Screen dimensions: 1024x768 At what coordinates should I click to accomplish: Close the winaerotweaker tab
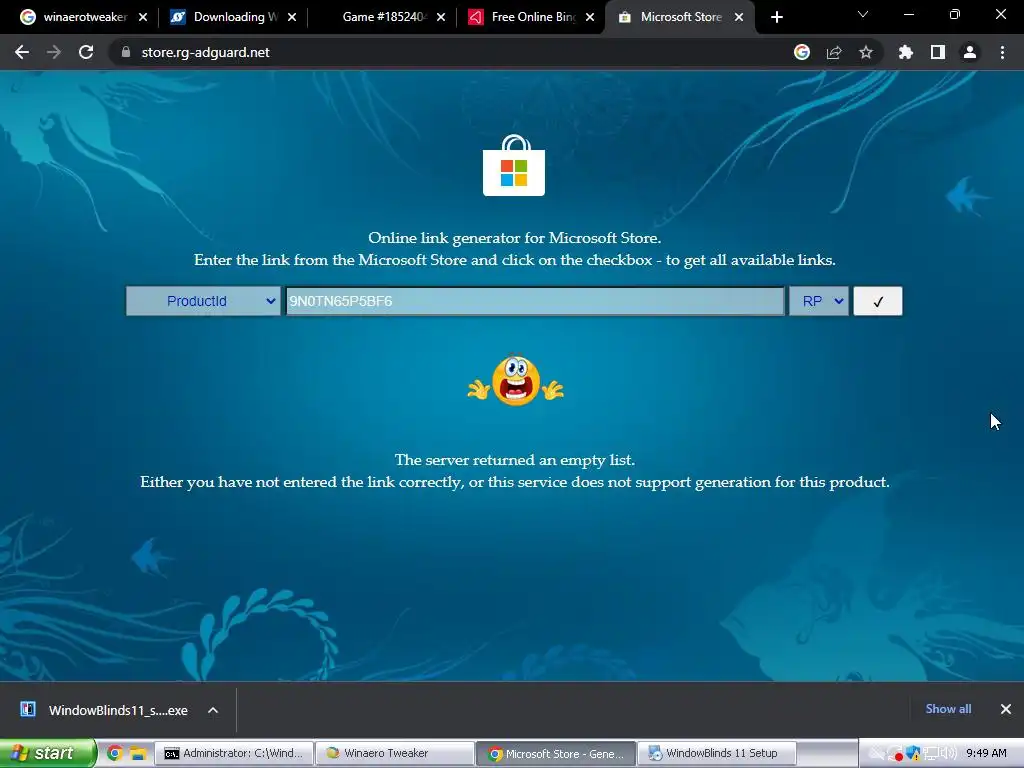[143, 17]
